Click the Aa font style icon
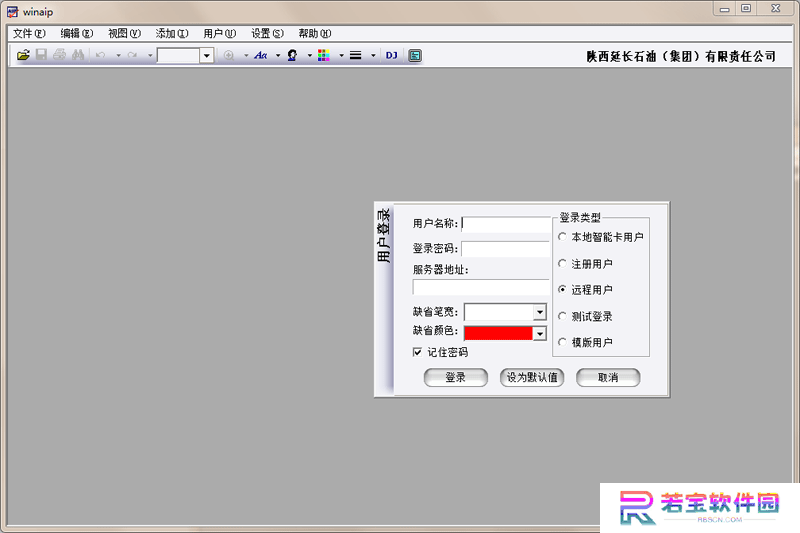The image size is (800, 533). [261, 55]
